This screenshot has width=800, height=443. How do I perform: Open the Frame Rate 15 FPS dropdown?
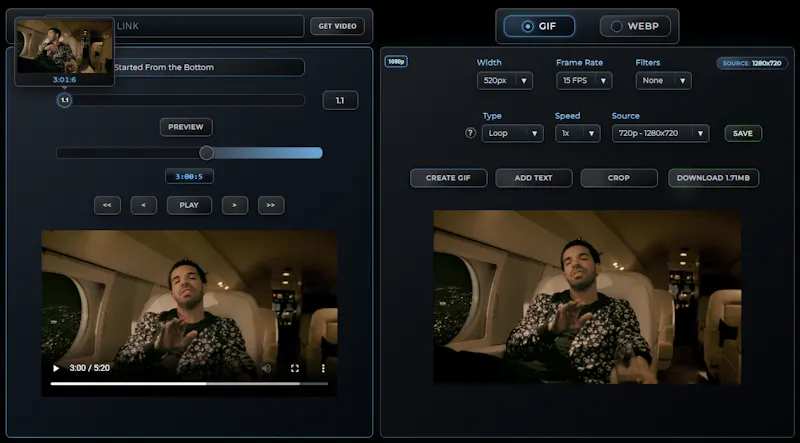[584, 81]
